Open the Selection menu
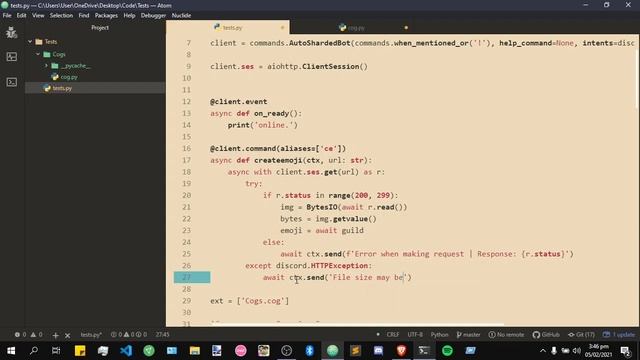Screen dimensions: 640x360 coord(61,16)
